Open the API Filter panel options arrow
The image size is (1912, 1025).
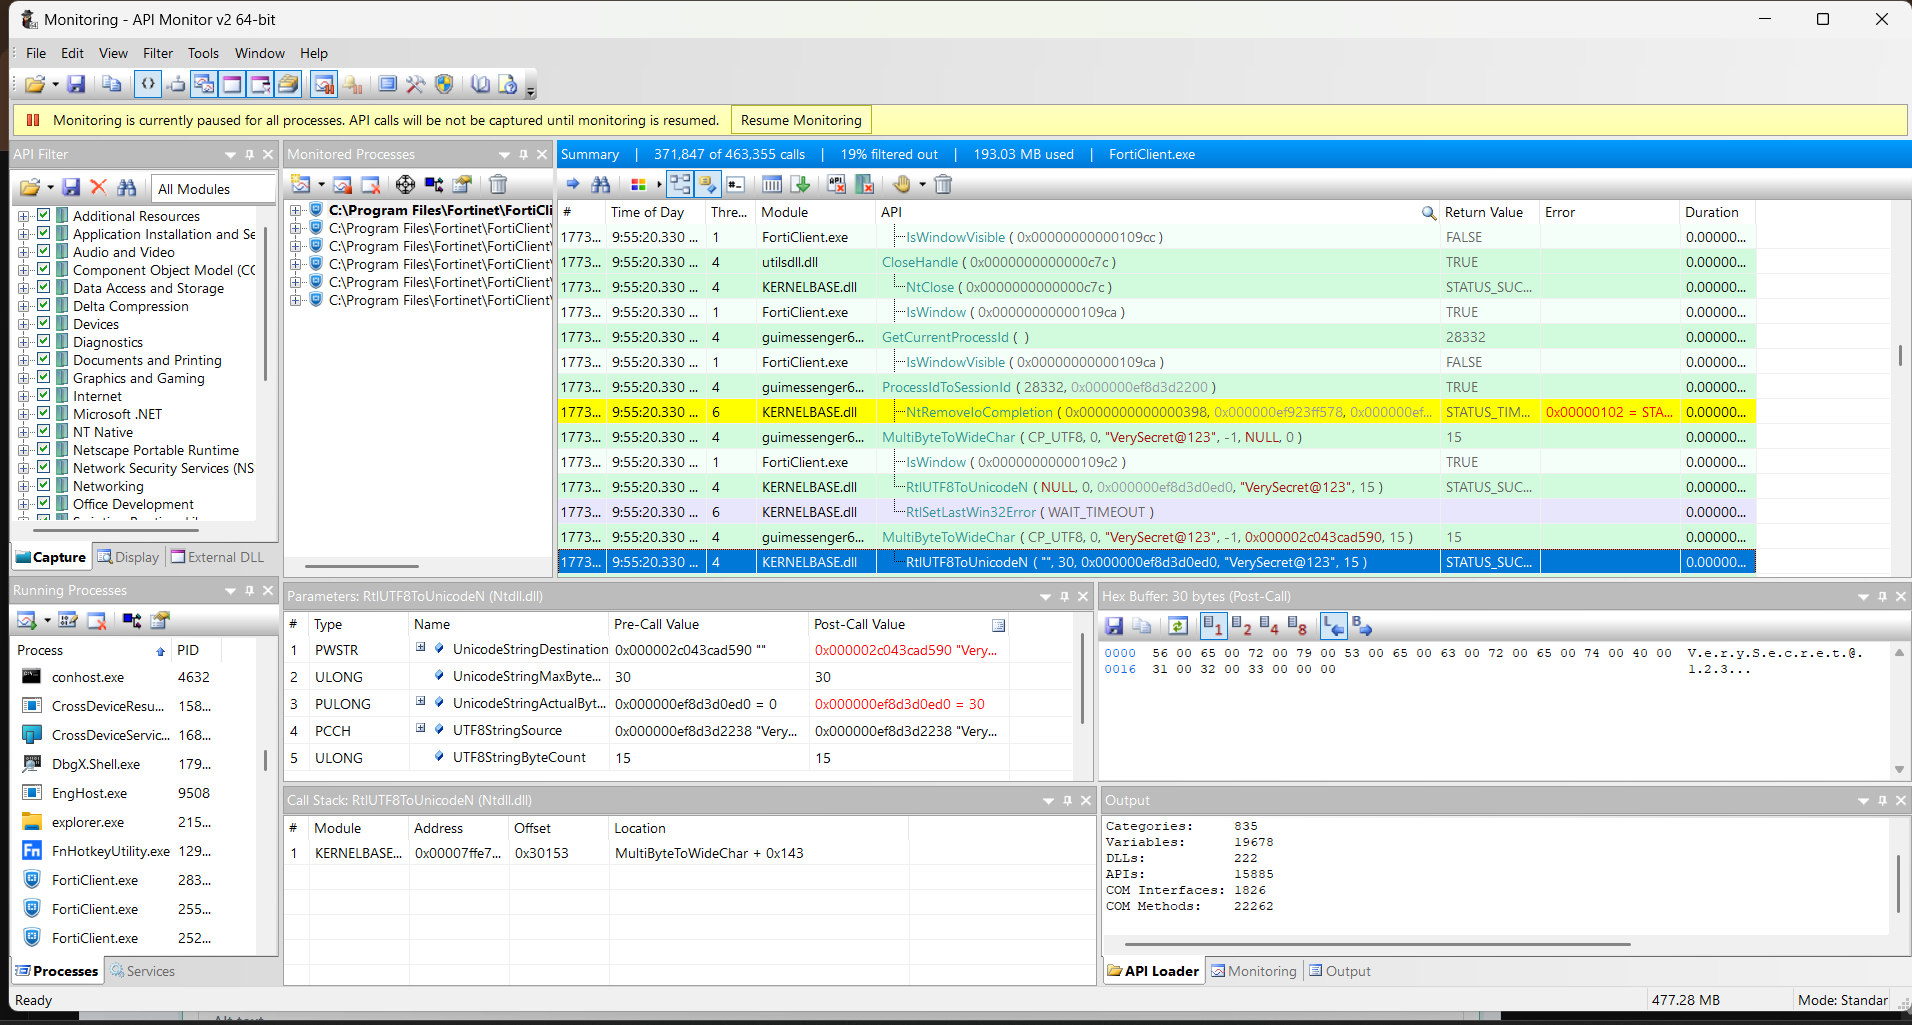click(x=230, y=155)
